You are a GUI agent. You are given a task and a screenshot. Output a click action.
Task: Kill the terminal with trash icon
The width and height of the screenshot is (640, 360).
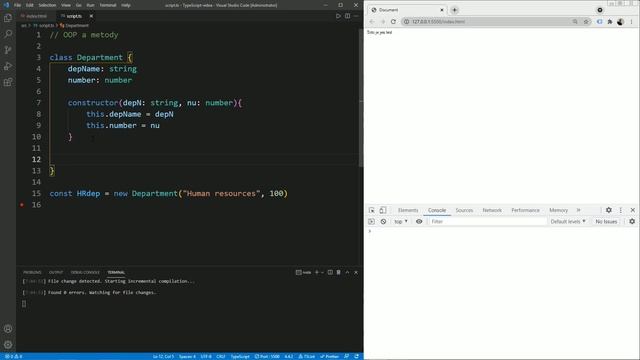click(338, 272)
